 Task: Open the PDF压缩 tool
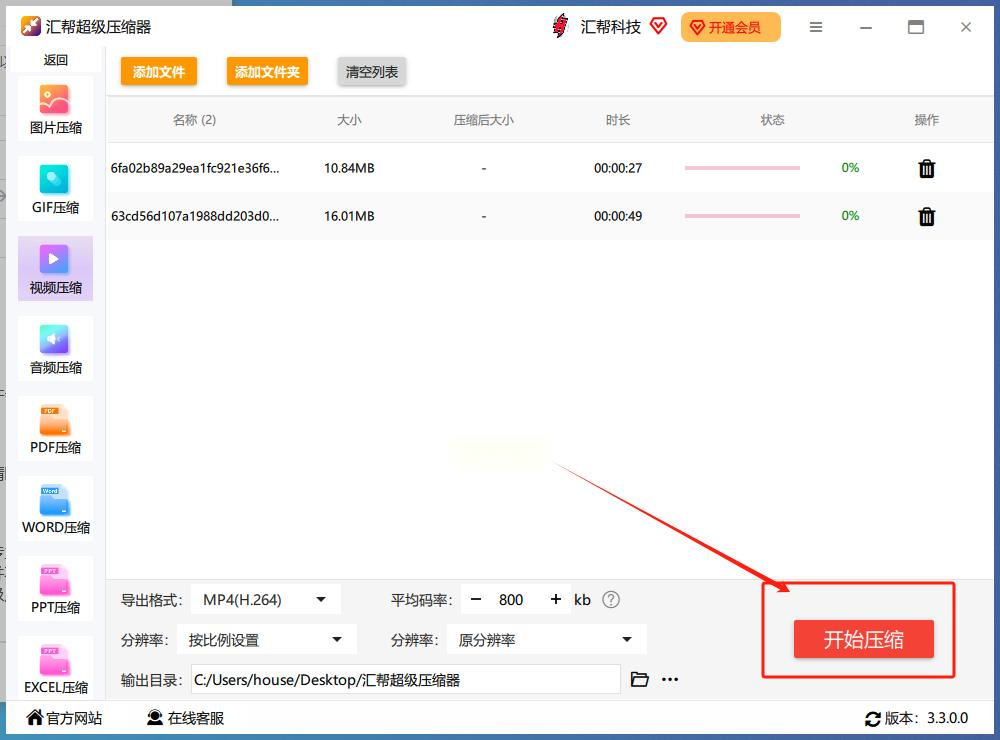(55, 428)
